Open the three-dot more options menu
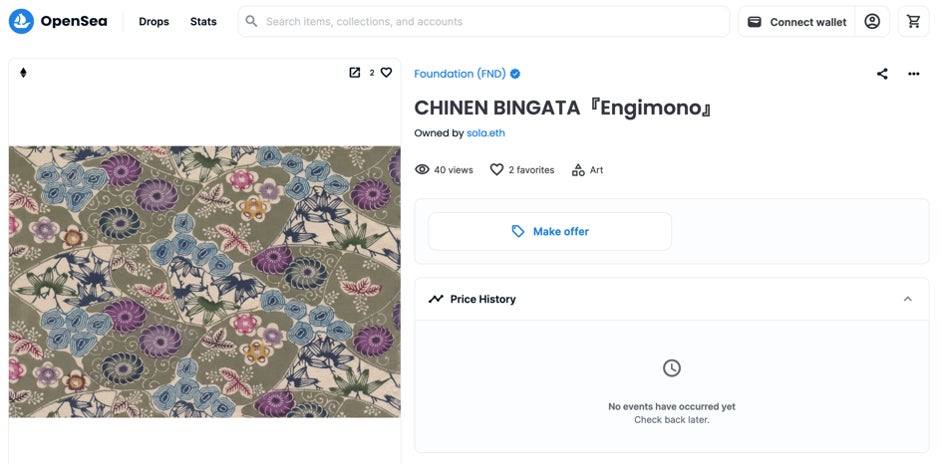The width and height of the screenshot is (947, 467). click(913, 74)
